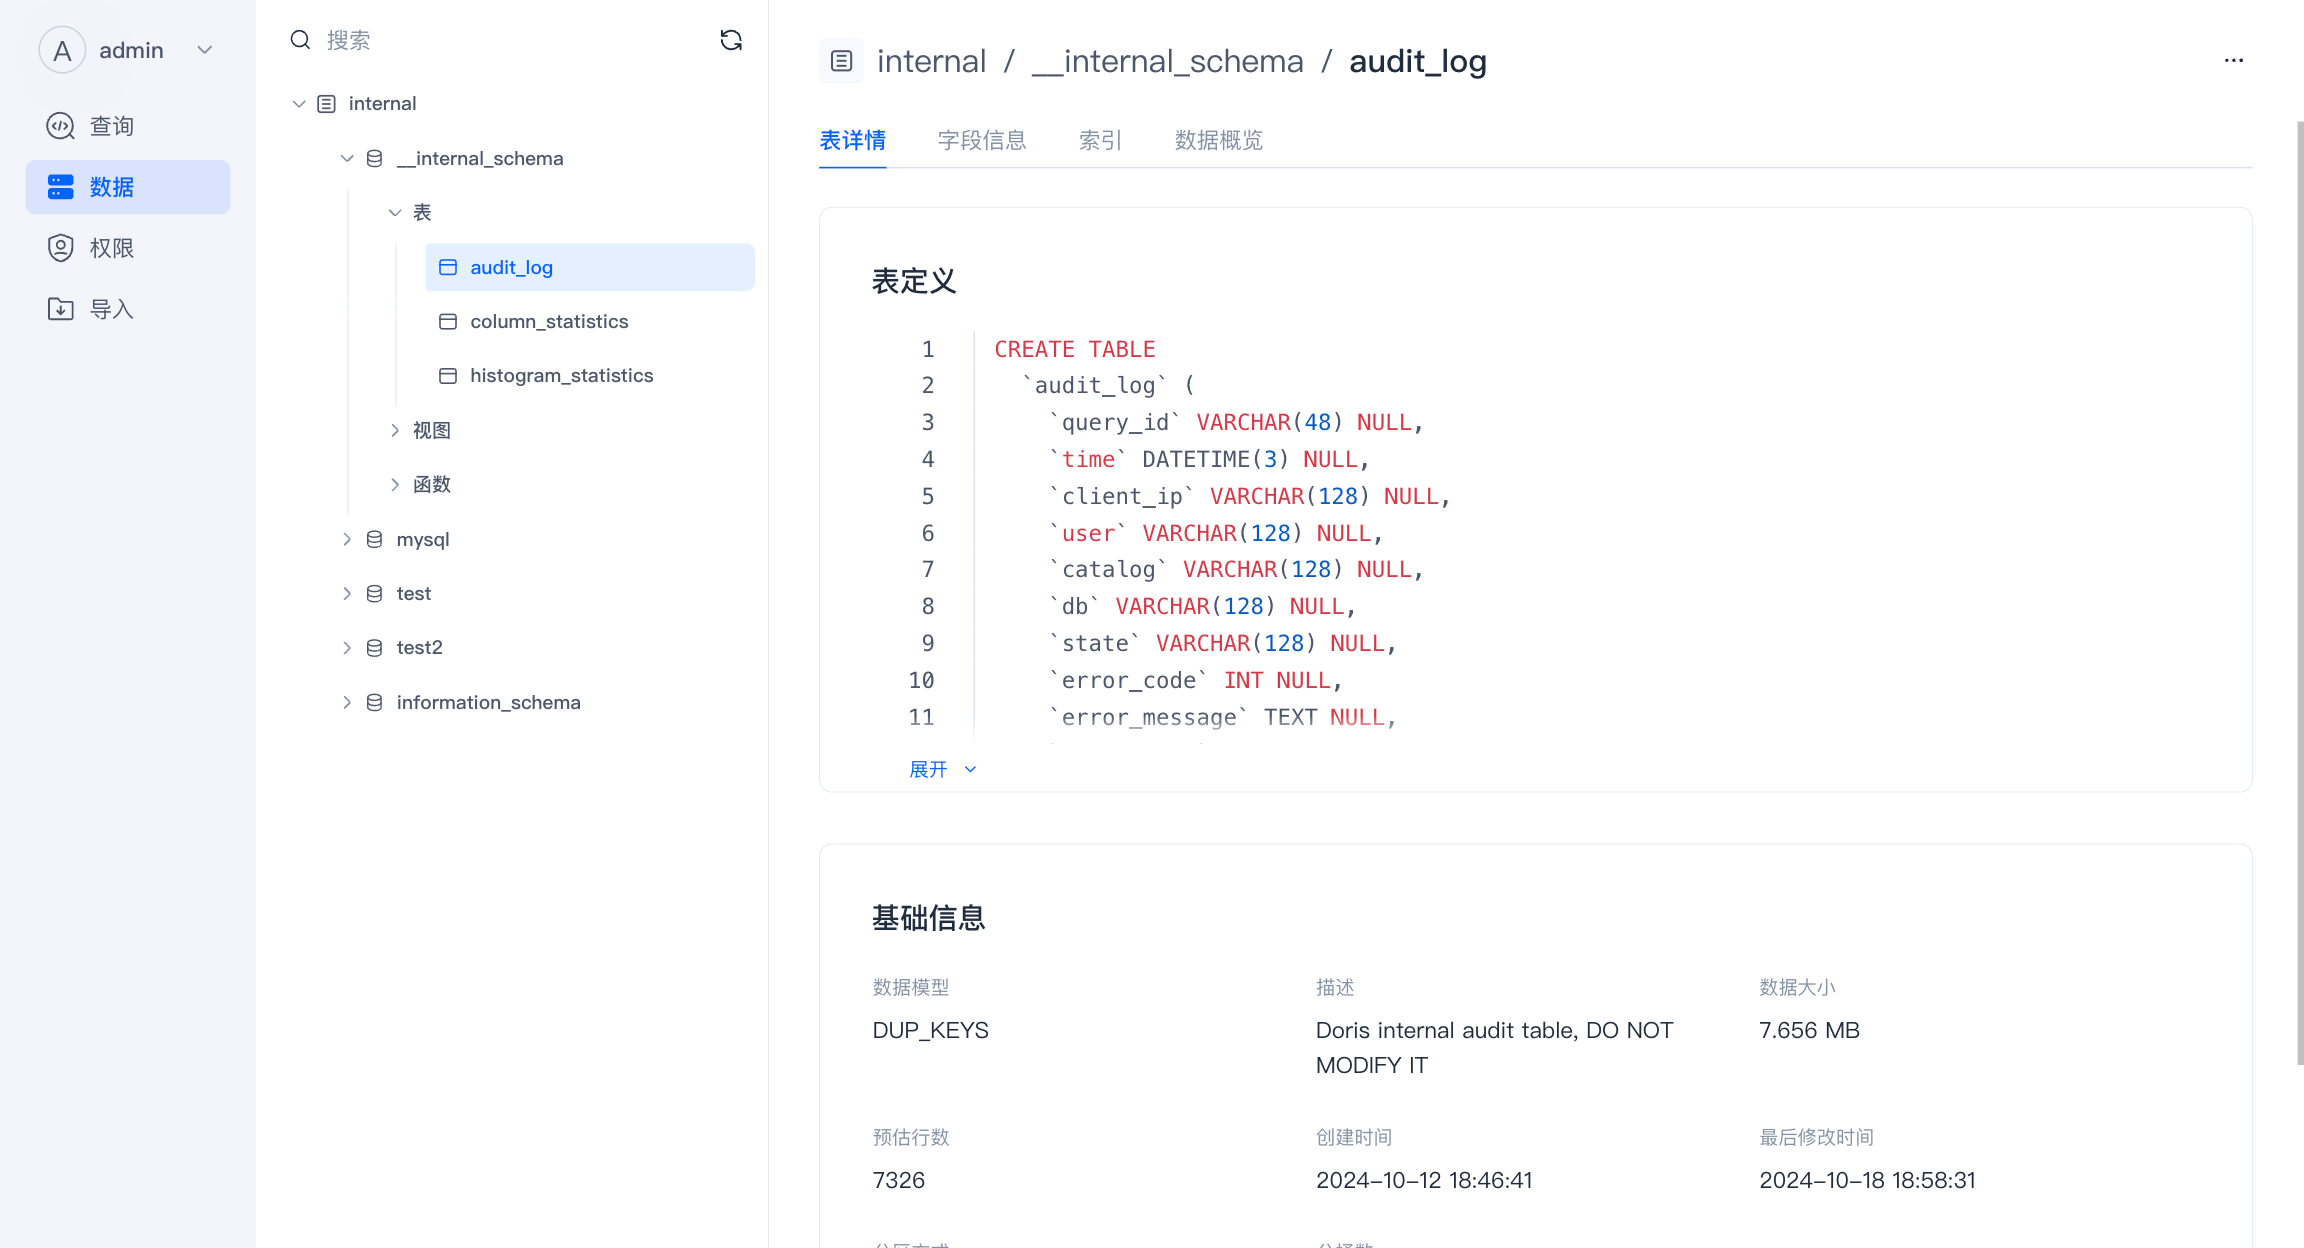
Task: Collapse the internal catalog tree node
Action: 298,104
